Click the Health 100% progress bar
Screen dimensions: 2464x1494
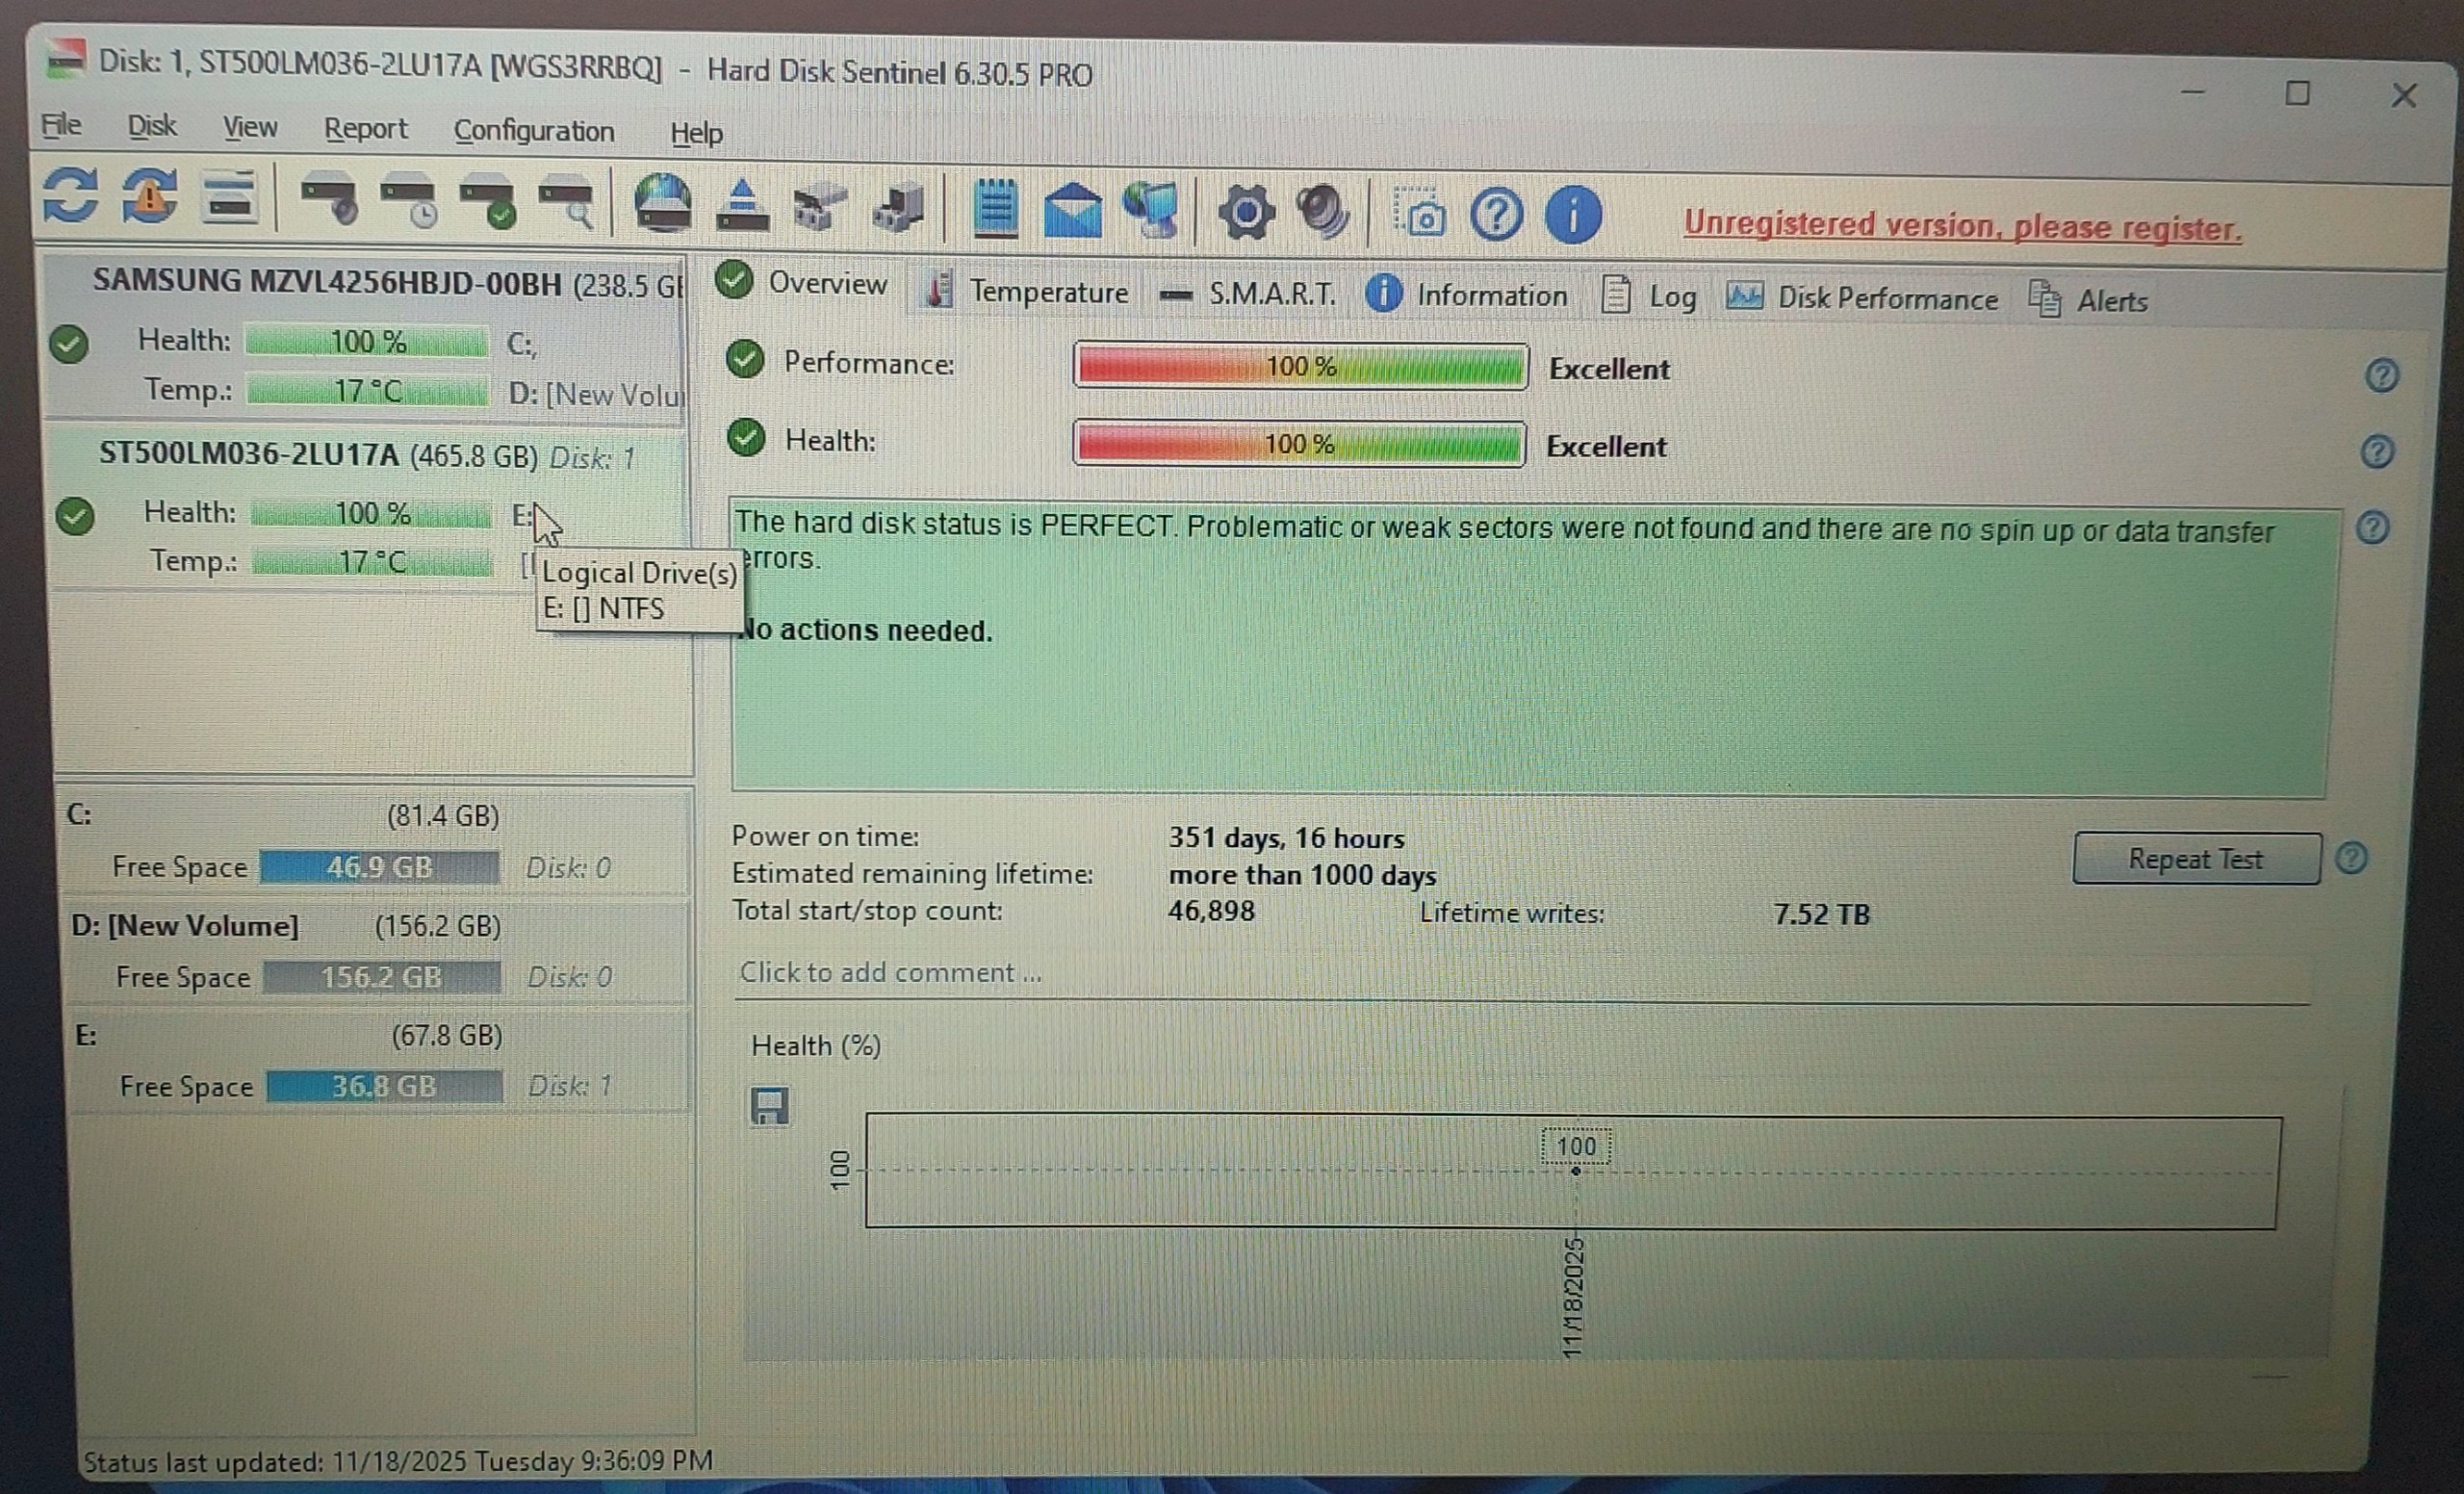(x=1298, y=444)
